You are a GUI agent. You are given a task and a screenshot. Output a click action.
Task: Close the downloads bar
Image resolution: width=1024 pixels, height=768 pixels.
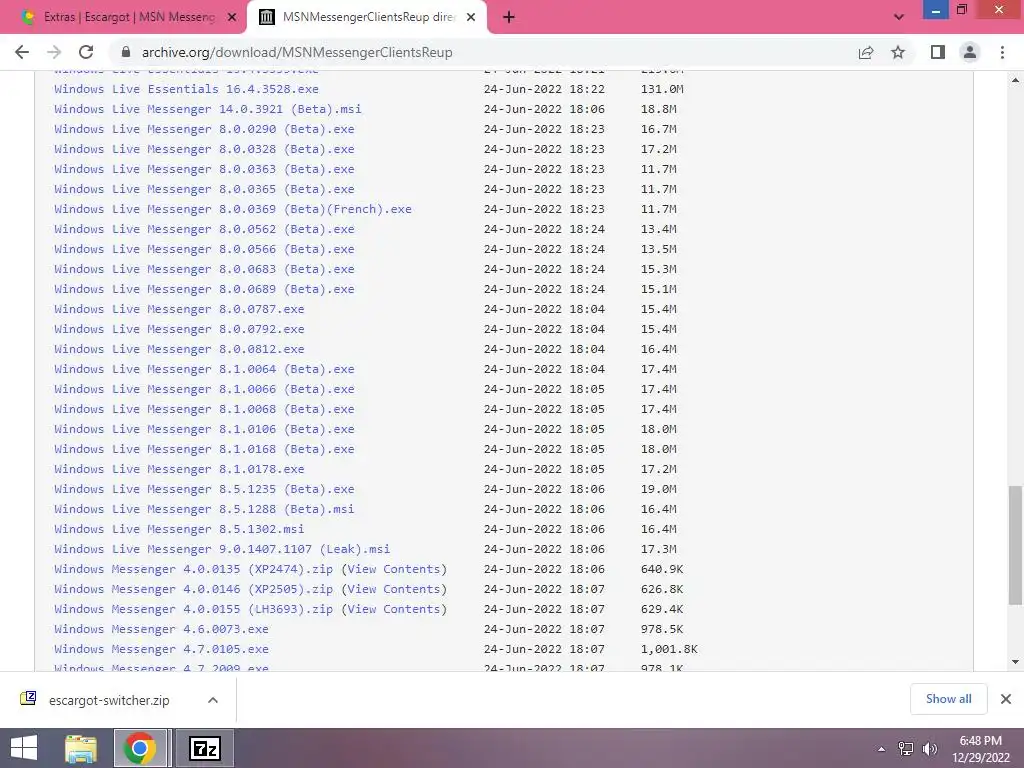coord(1006,699)
